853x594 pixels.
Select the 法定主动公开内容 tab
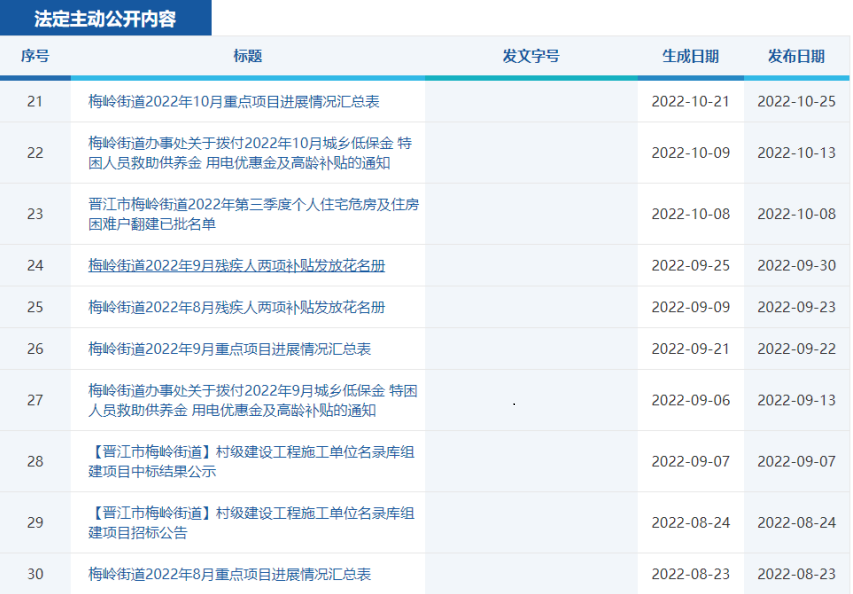[105, 18]
